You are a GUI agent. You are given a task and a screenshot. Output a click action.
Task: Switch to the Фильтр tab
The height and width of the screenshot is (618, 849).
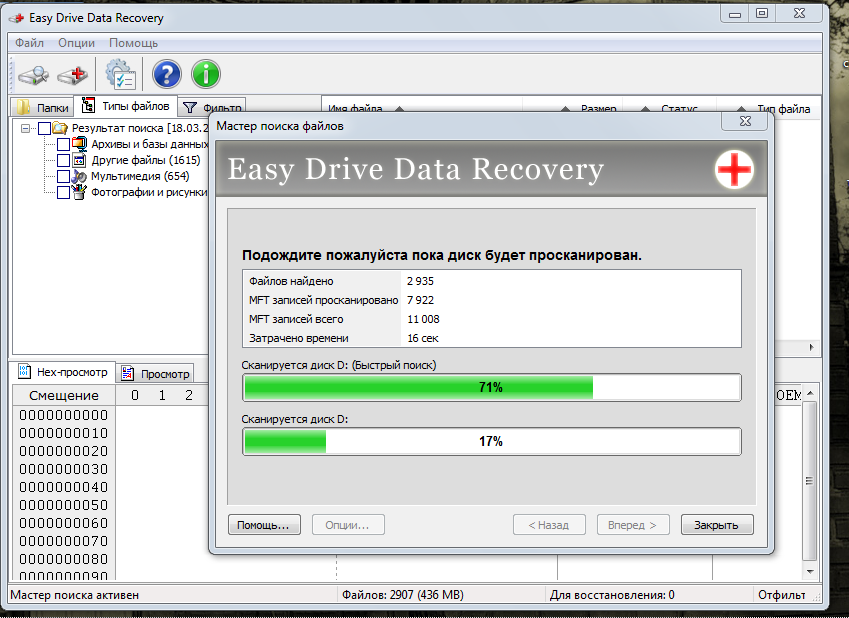pos(212,107)
